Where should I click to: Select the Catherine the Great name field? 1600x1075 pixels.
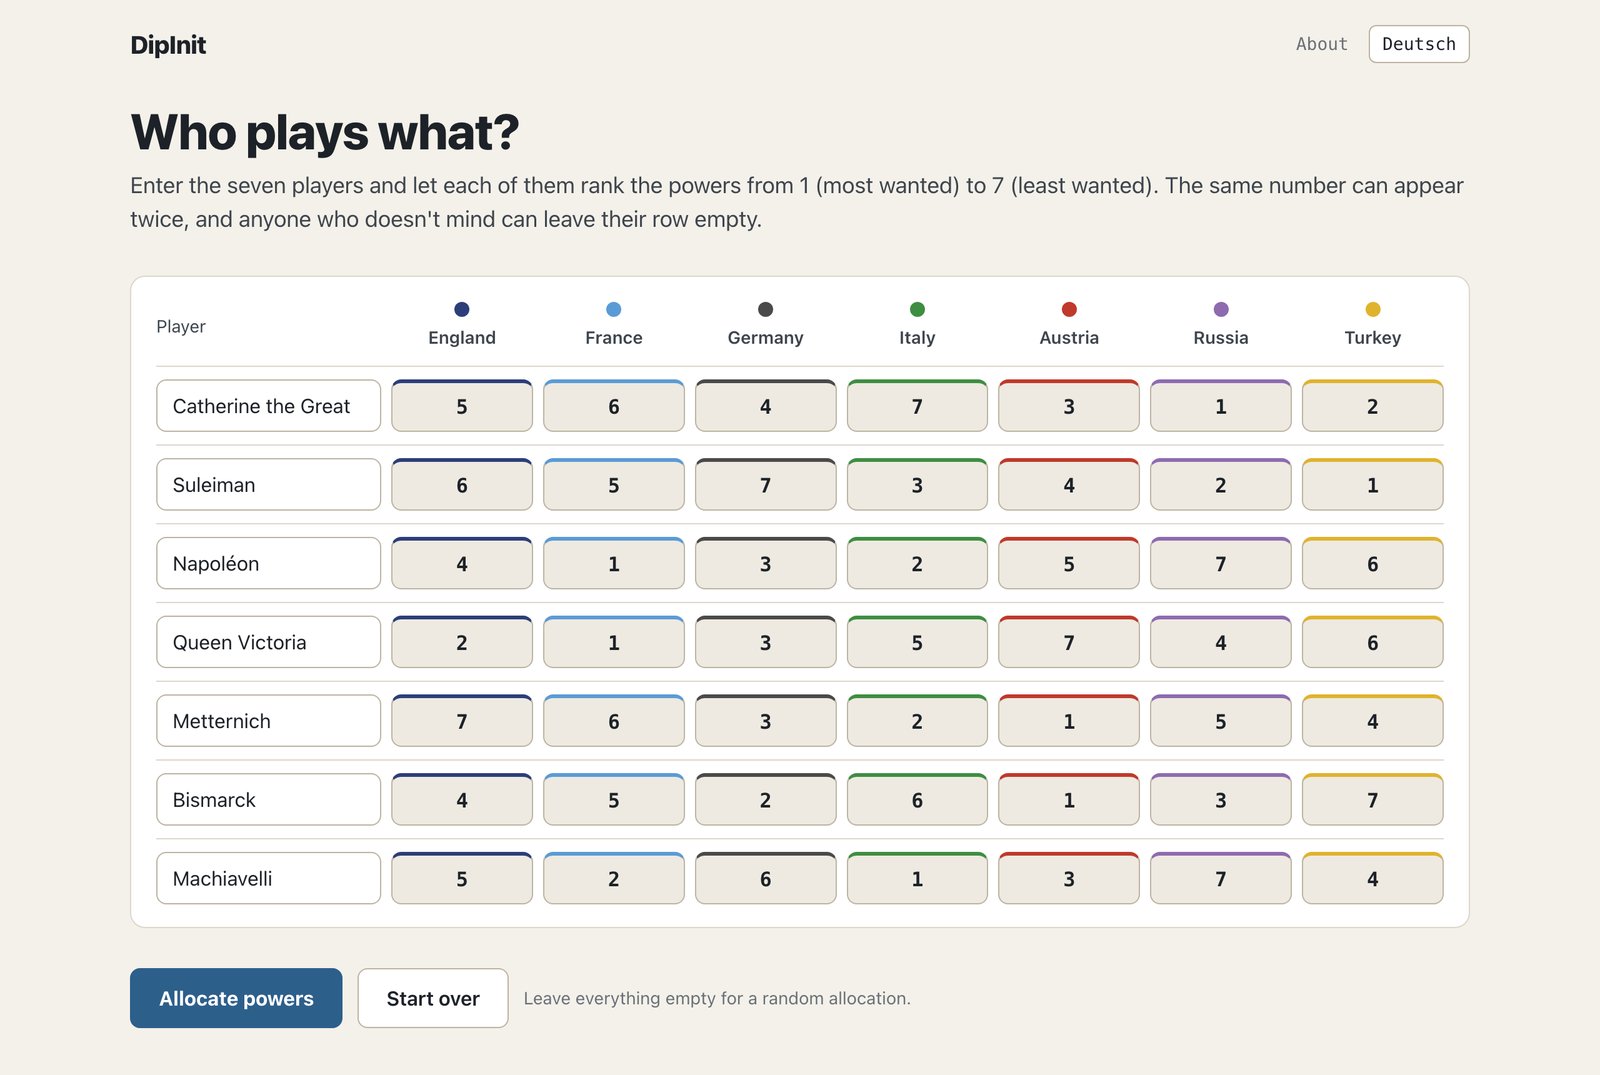pyautogui.click(x=269, y=406)
